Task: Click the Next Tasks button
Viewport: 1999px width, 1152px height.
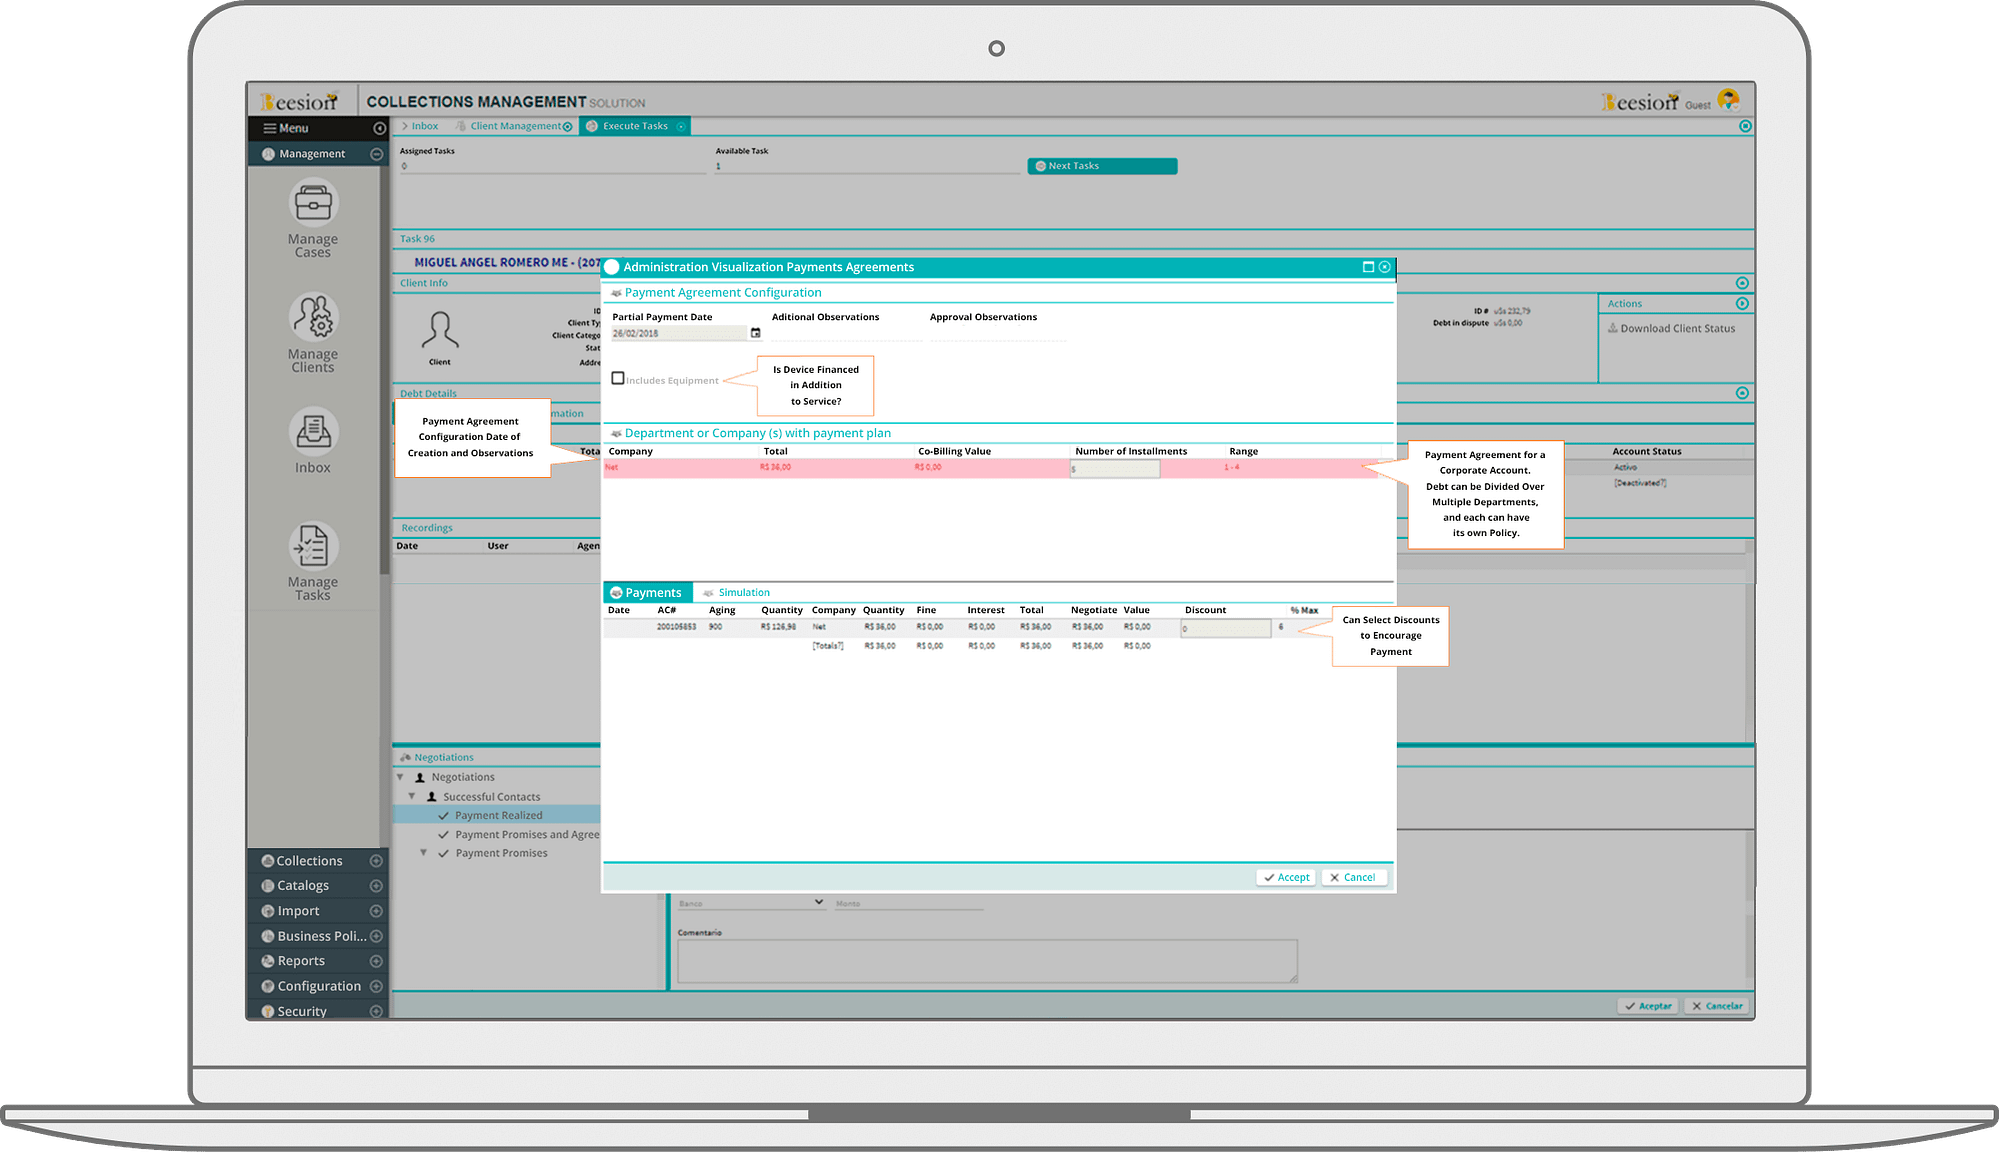Action: tap(1102, 166)
